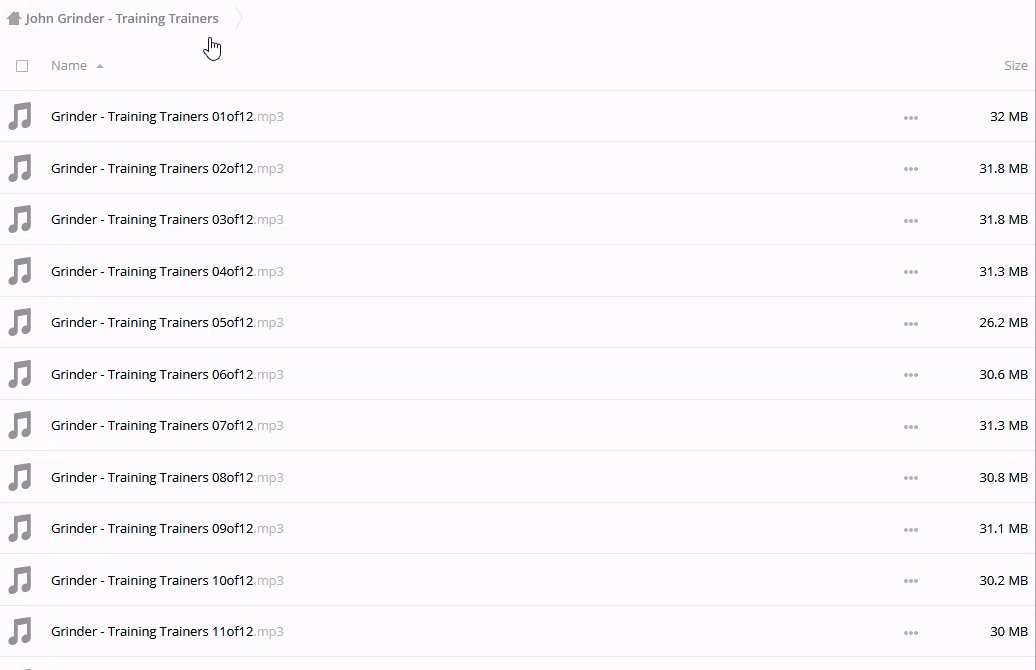1036x670 pixels.
Task: Click music note icon for Training Trainers 04of12
Action: point(20,271)
